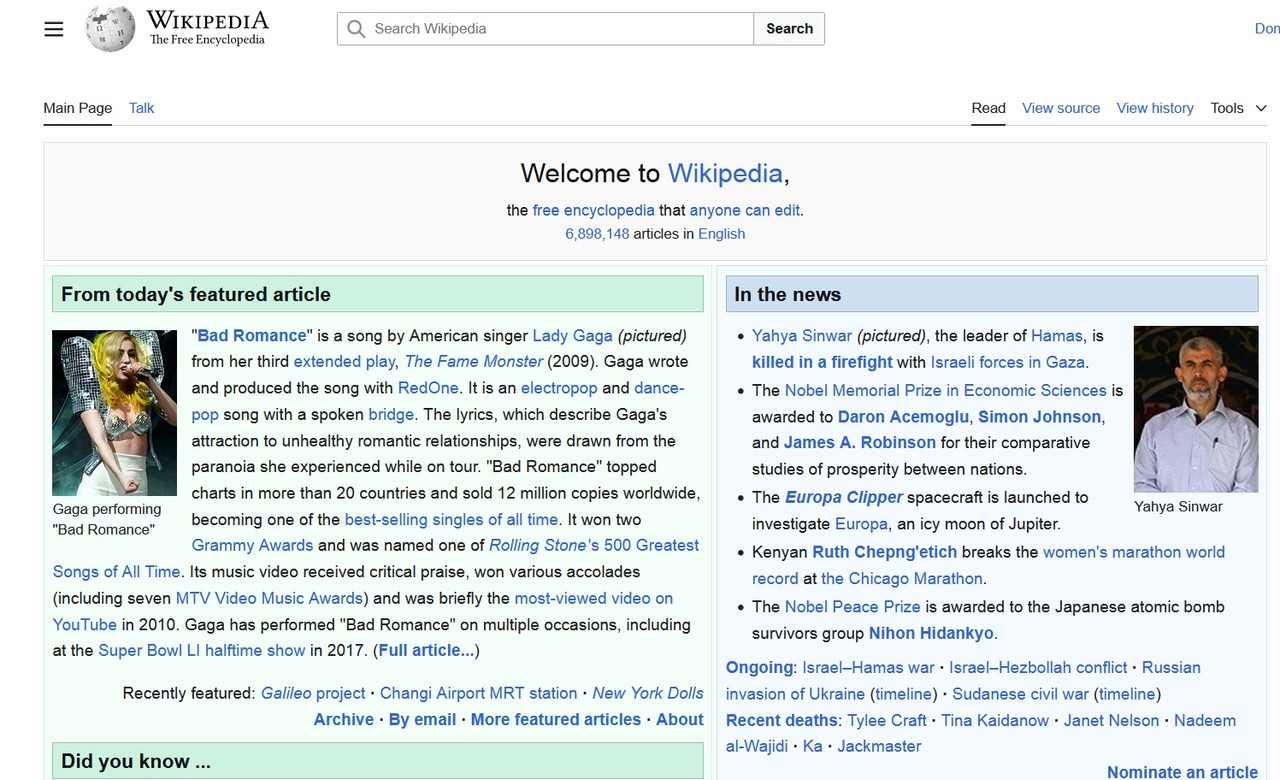
Task: Open the Yahya Sinwar news link
Action: click(x=802, y=335)
